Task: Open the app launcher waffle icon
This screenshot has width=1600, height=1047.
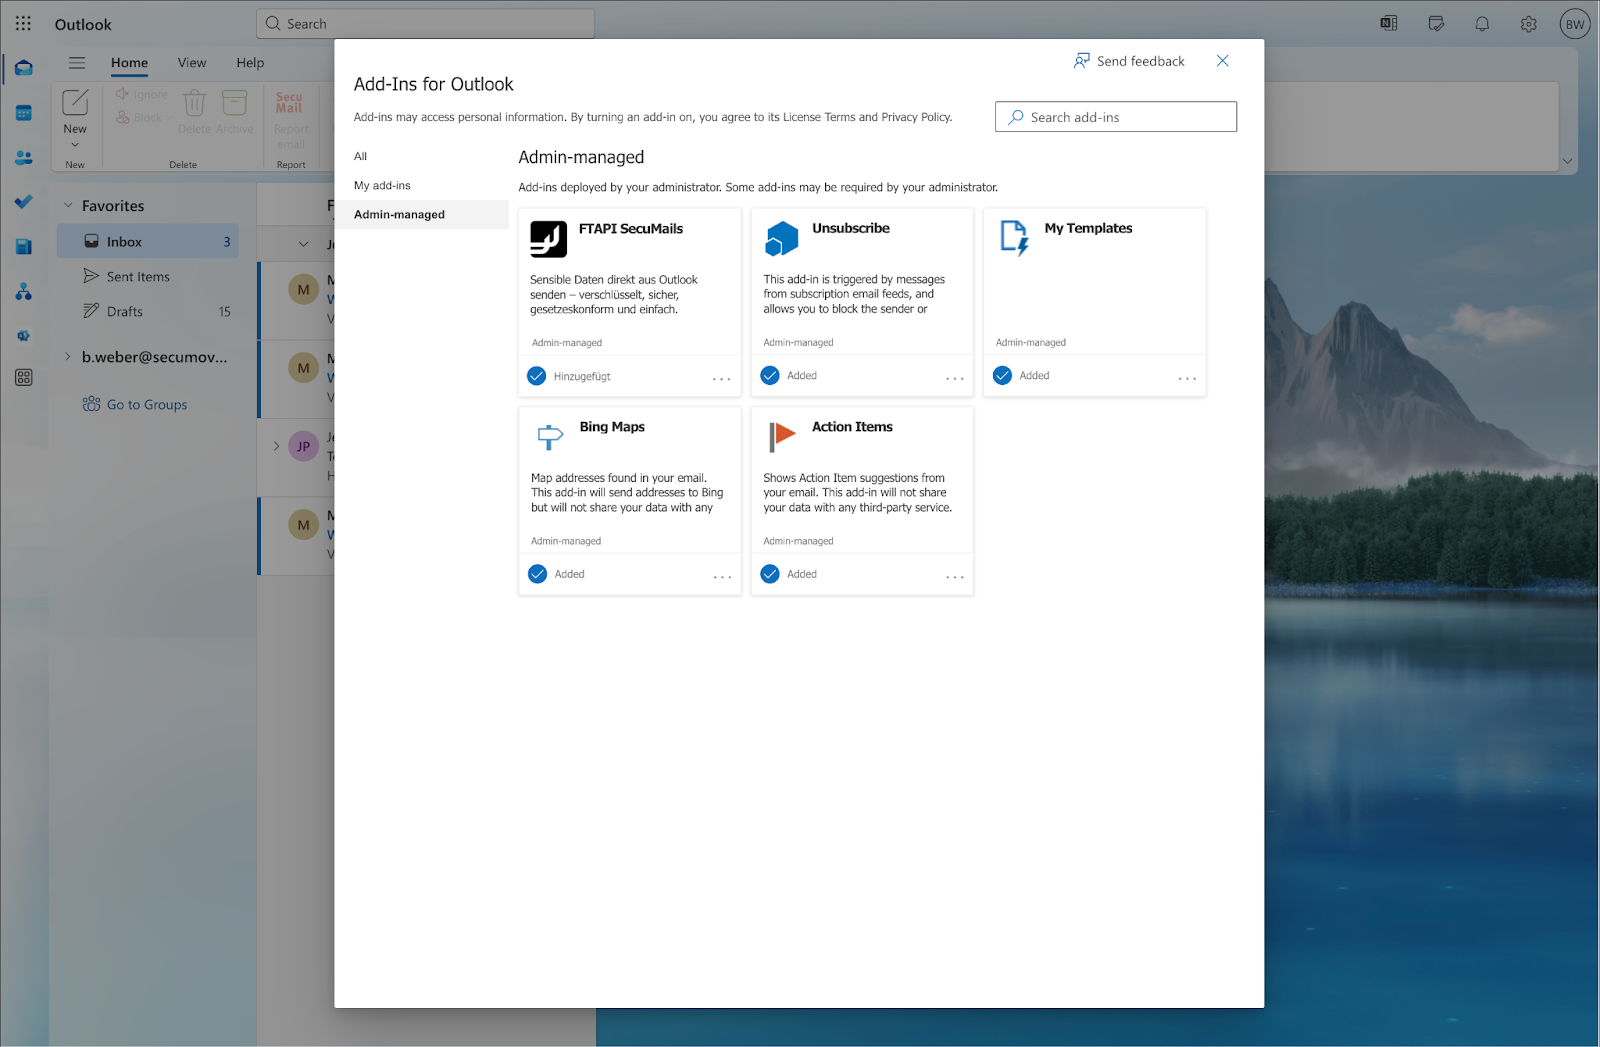Action: point(23,24)
